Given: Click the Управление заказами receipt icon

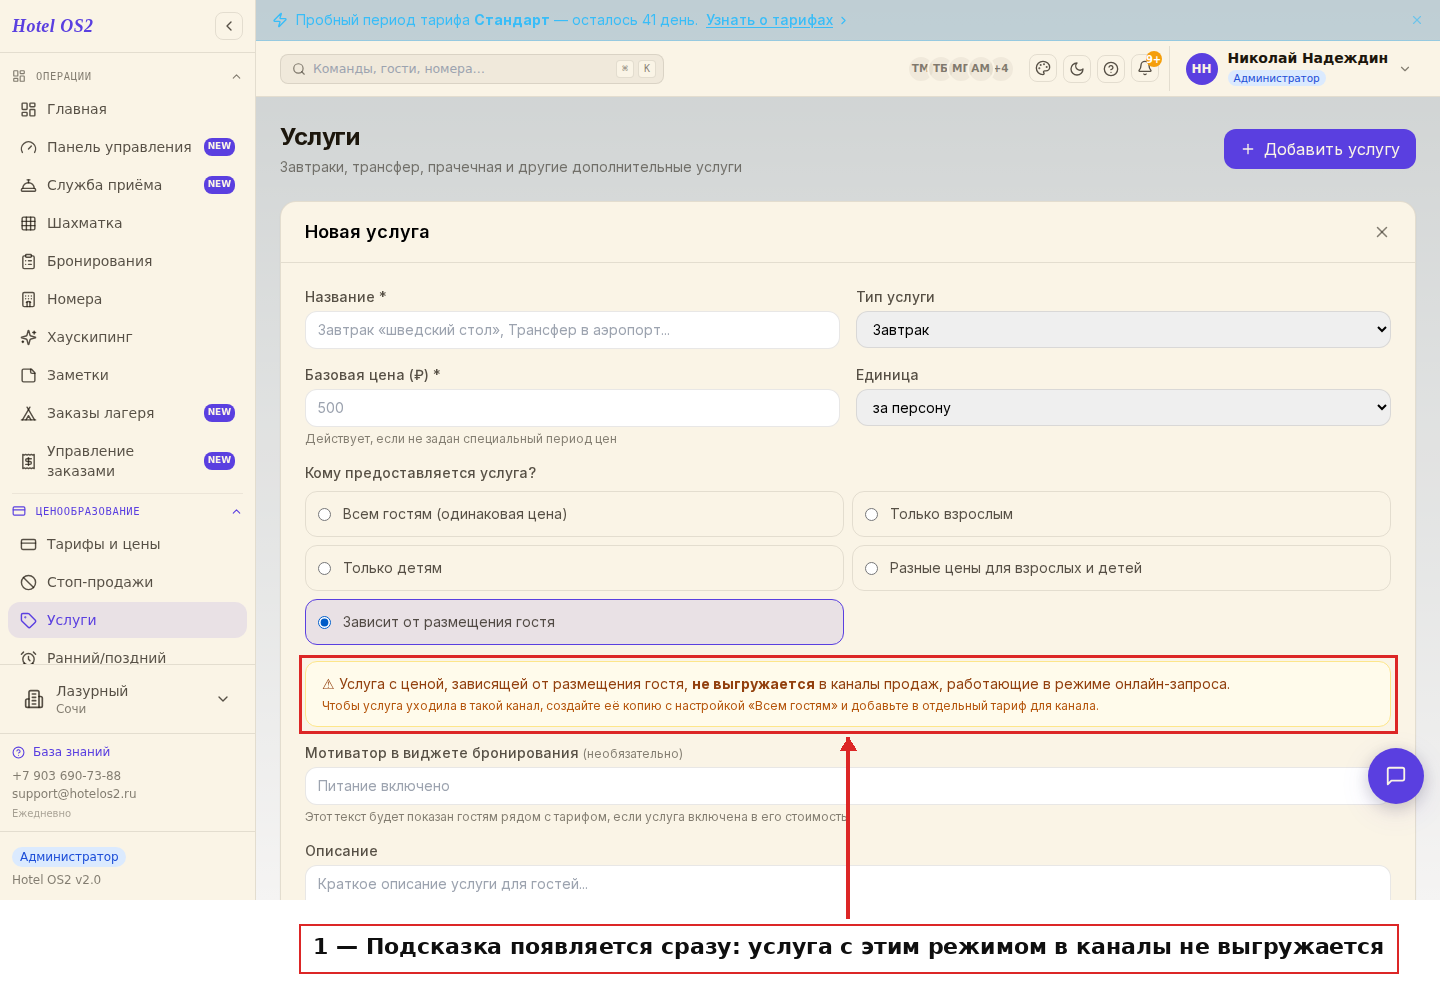Looking at the screenshot, I should tap(29, 461).
